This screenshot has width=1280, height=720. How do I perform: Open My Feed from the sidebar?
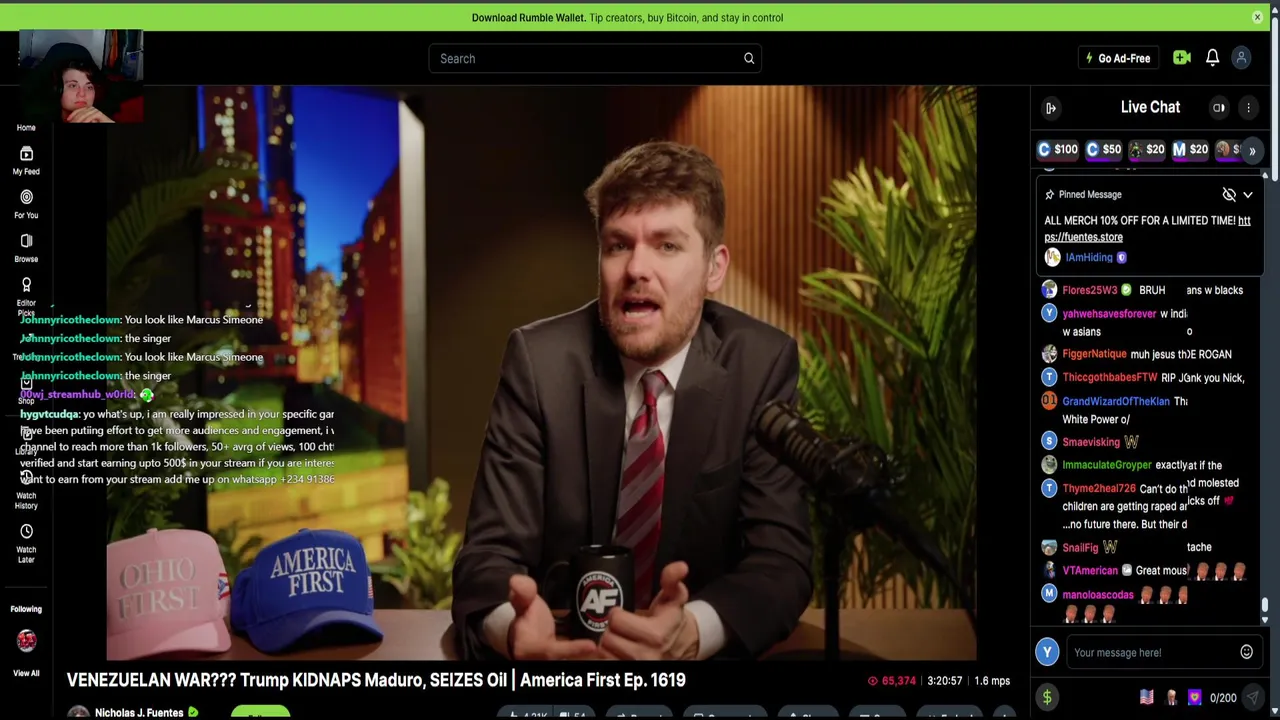[26, 160]
